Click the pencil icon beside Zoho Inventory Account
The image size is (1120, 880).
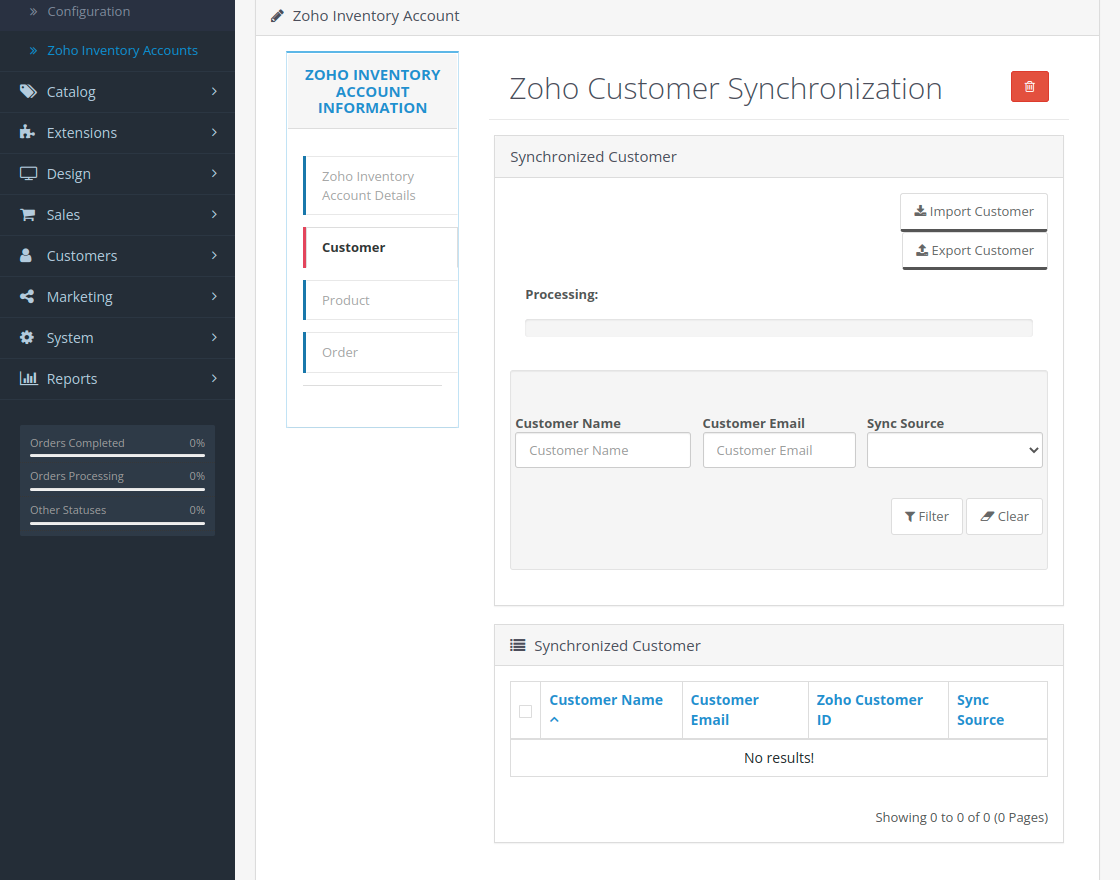coord(277,15)
